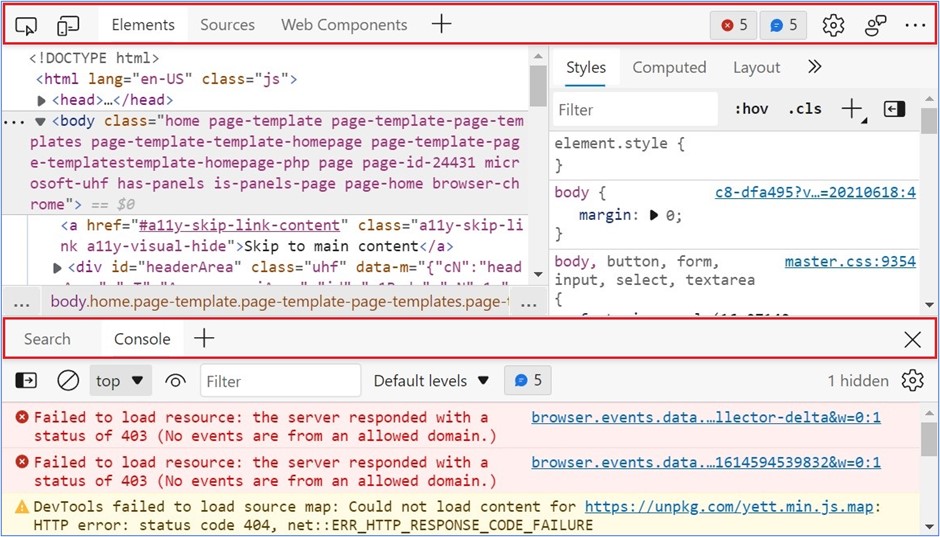Toggle .cls element classes panel
Screen dimensions: 940x537
click(x=805, y=109)
